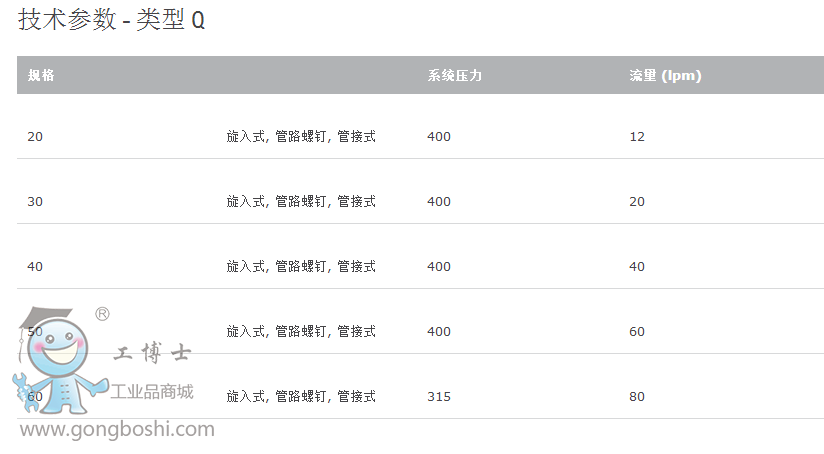Select the 流量 (lpm) column header

[665, 76]
